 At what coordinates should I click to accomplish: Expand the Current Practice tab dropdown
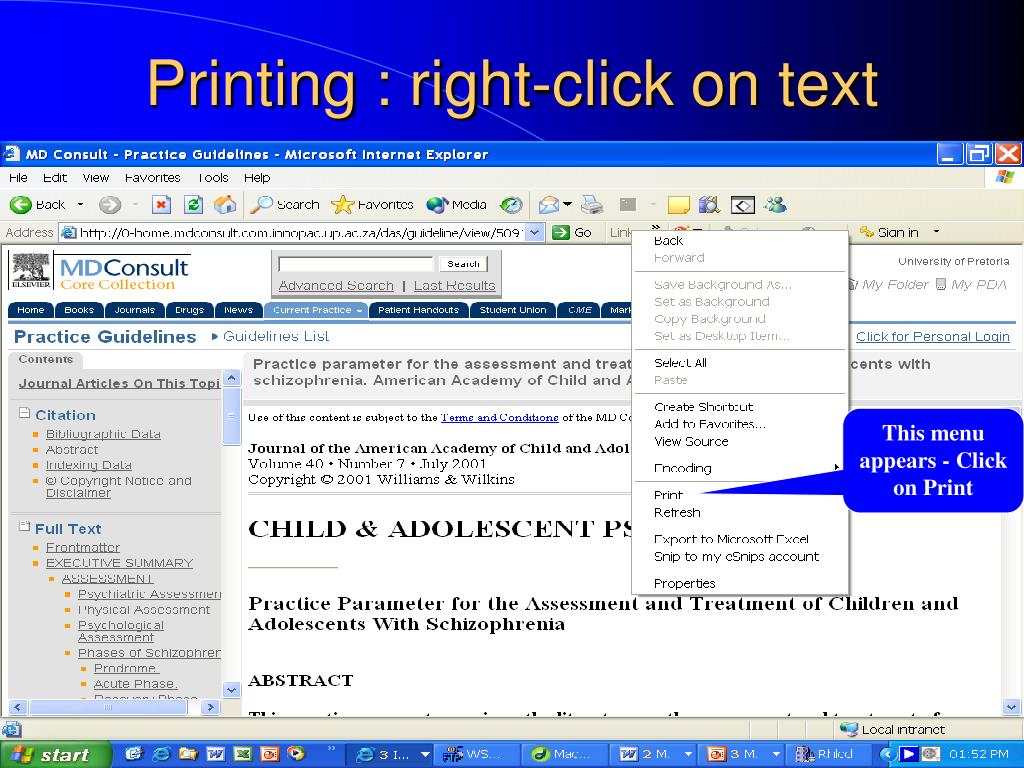pyautogui.click(x=359, y=311)
